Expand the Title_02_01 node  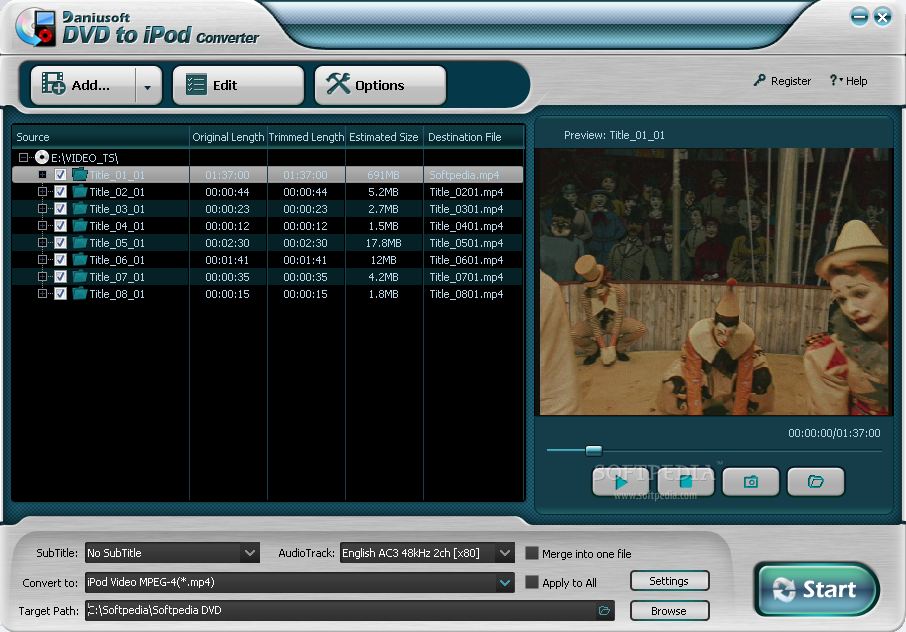click(42, 191)
